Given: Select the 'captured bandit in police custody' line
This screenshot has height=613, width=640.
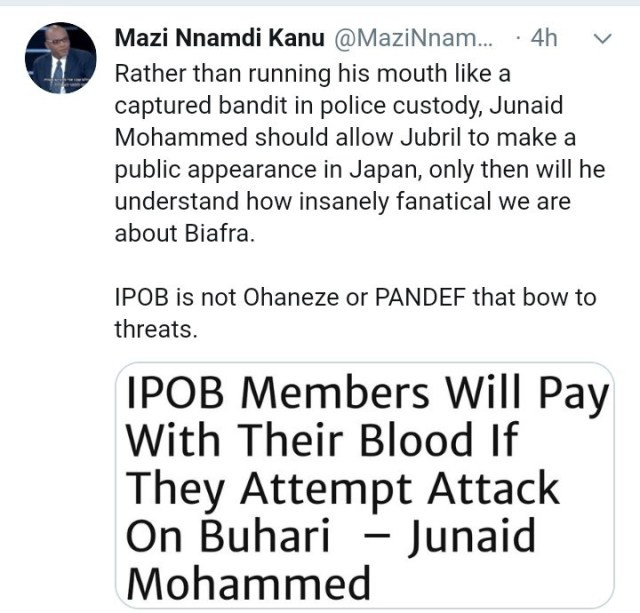Looking at the screenshot, I should (x=339, y=106).
